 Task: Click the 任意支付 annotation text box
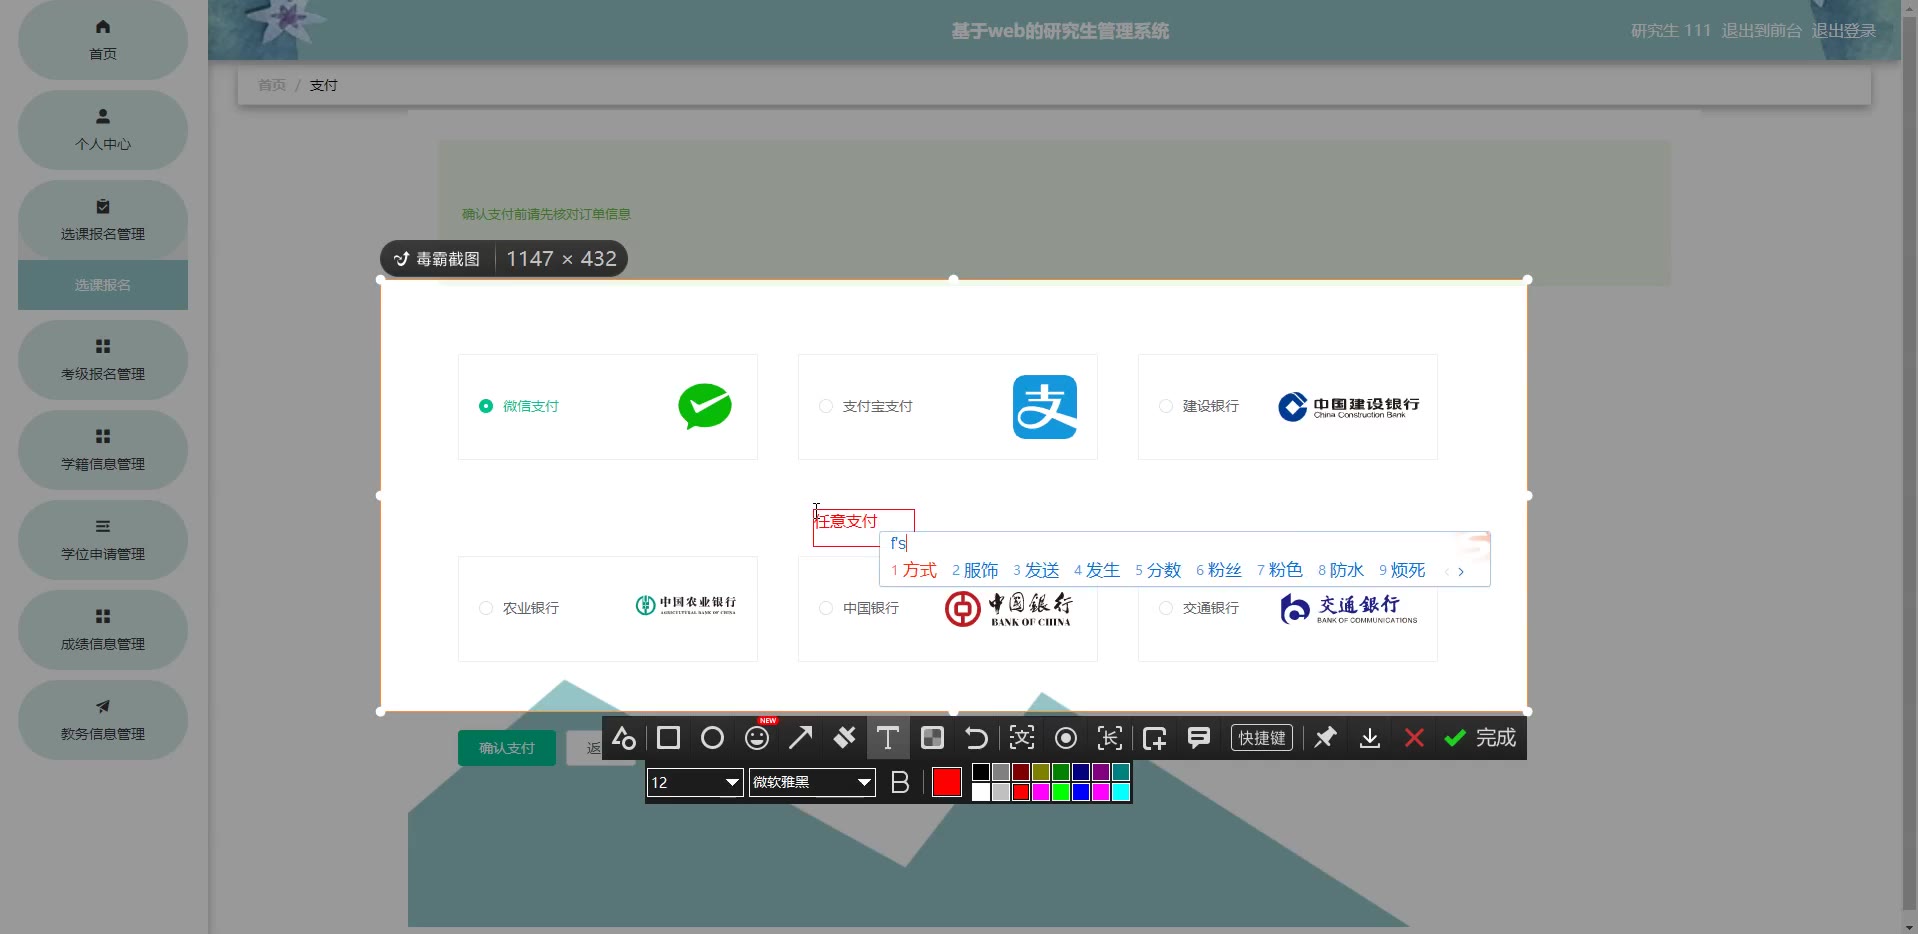[863, 528]
